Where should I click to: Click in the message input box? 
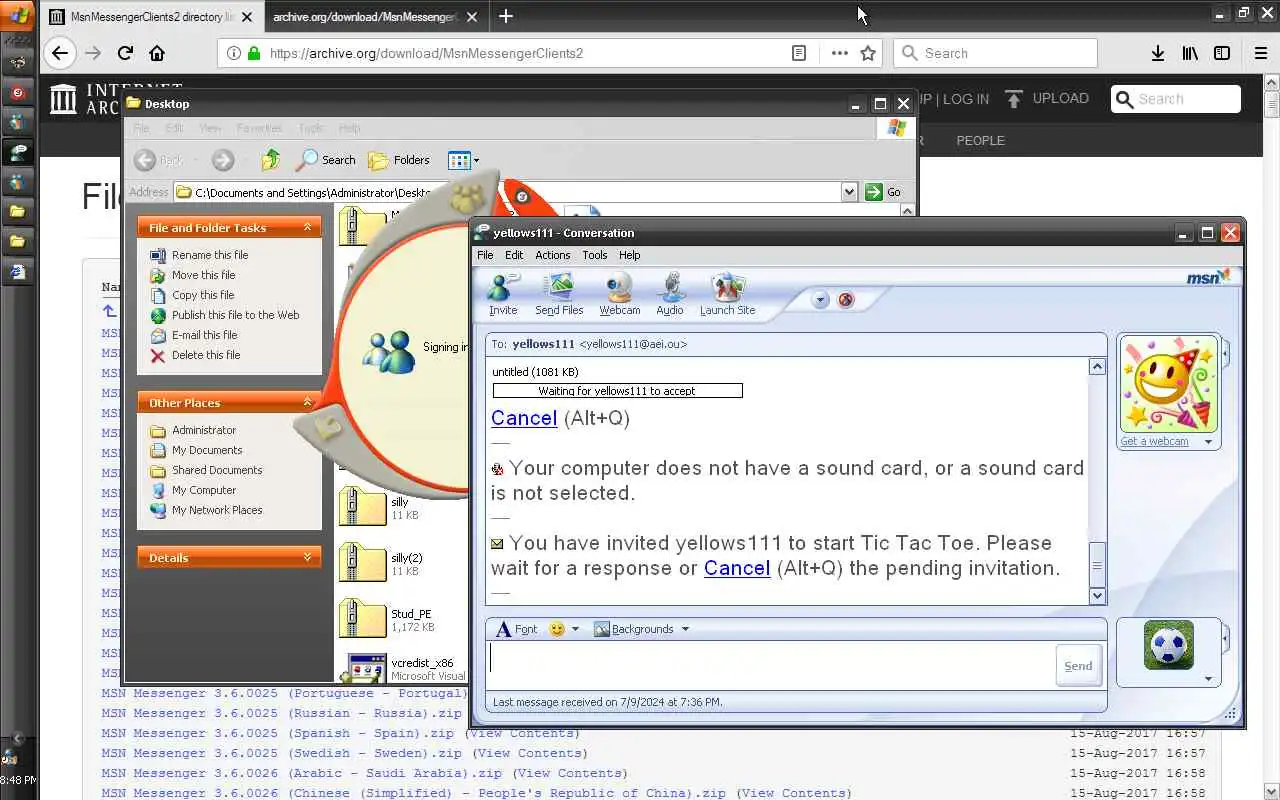(771, 665)
